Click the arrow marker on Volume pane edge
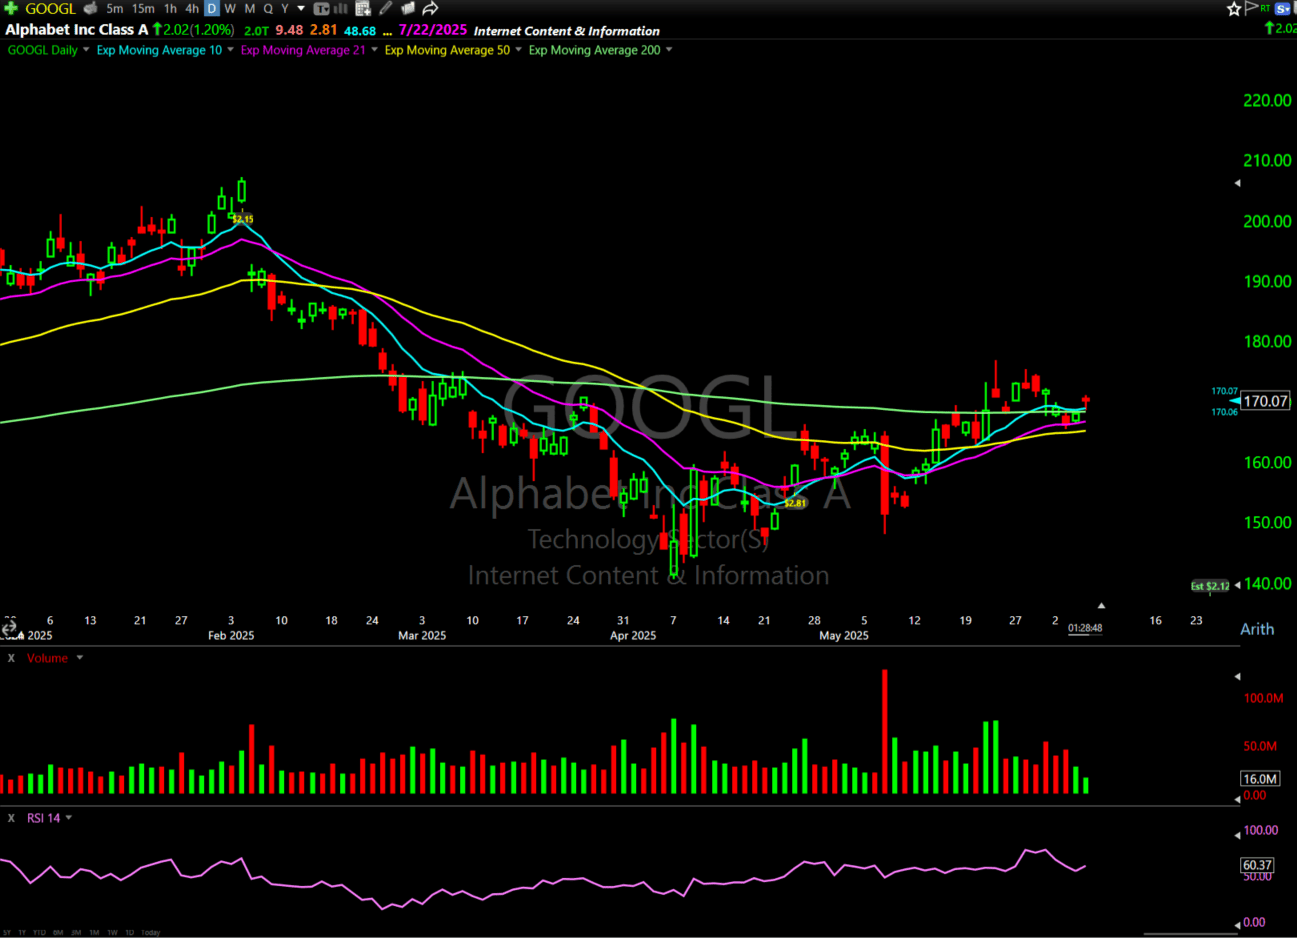The width and height of the screenshot is (1297, 938). [1237, 677]
